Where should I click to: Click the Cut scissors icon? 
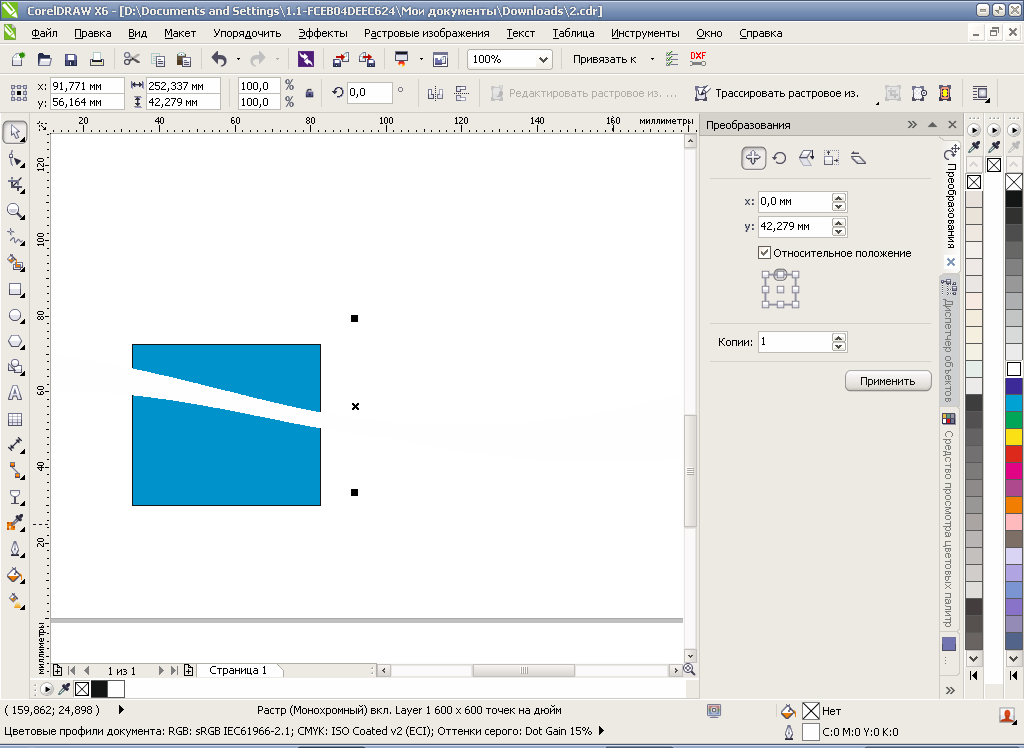pos(131,59)
